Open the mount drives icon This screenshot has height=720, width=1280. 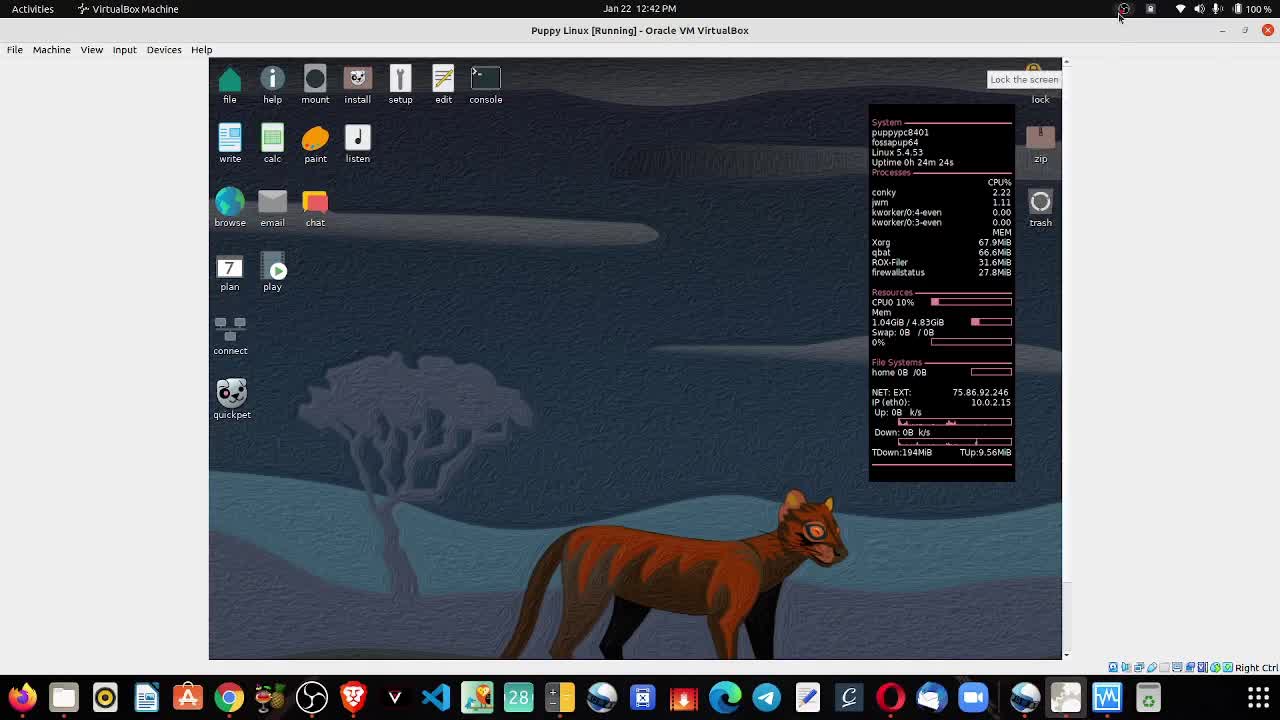(315, 85)
